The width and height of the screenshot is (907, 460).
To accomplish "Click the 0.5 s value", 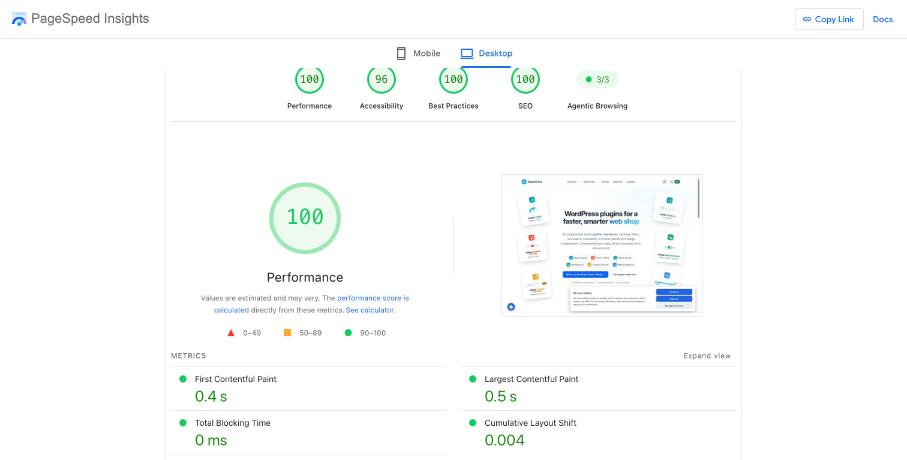I will [x=501, y=396].
